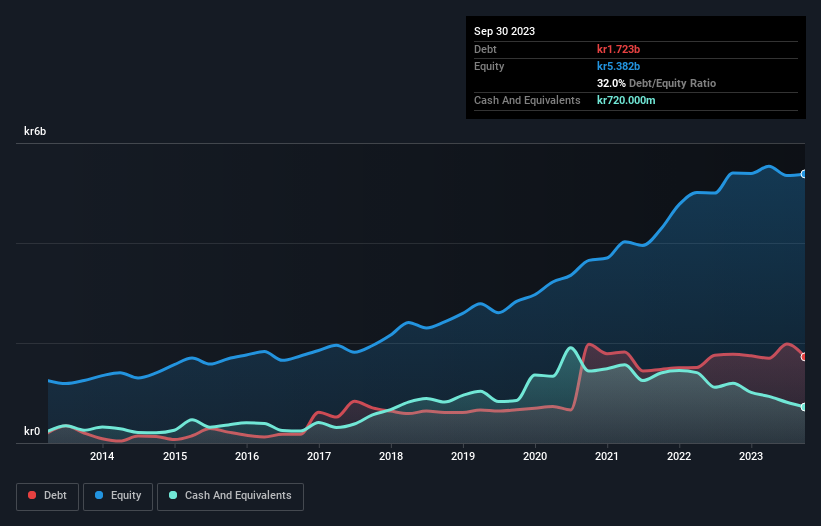Click the 2022 x-axis label
821x526 pixels.
[679, 456]
